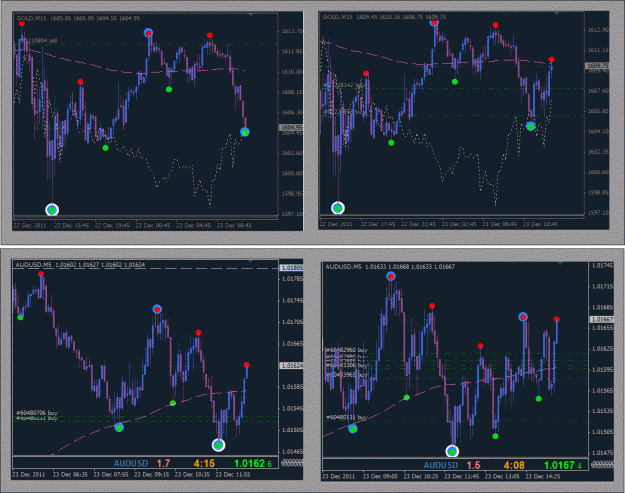The width and height of the screenshot is (625, 493).
Task: Click the 22 Dec 17:45 time label
Action: point(377,224)
